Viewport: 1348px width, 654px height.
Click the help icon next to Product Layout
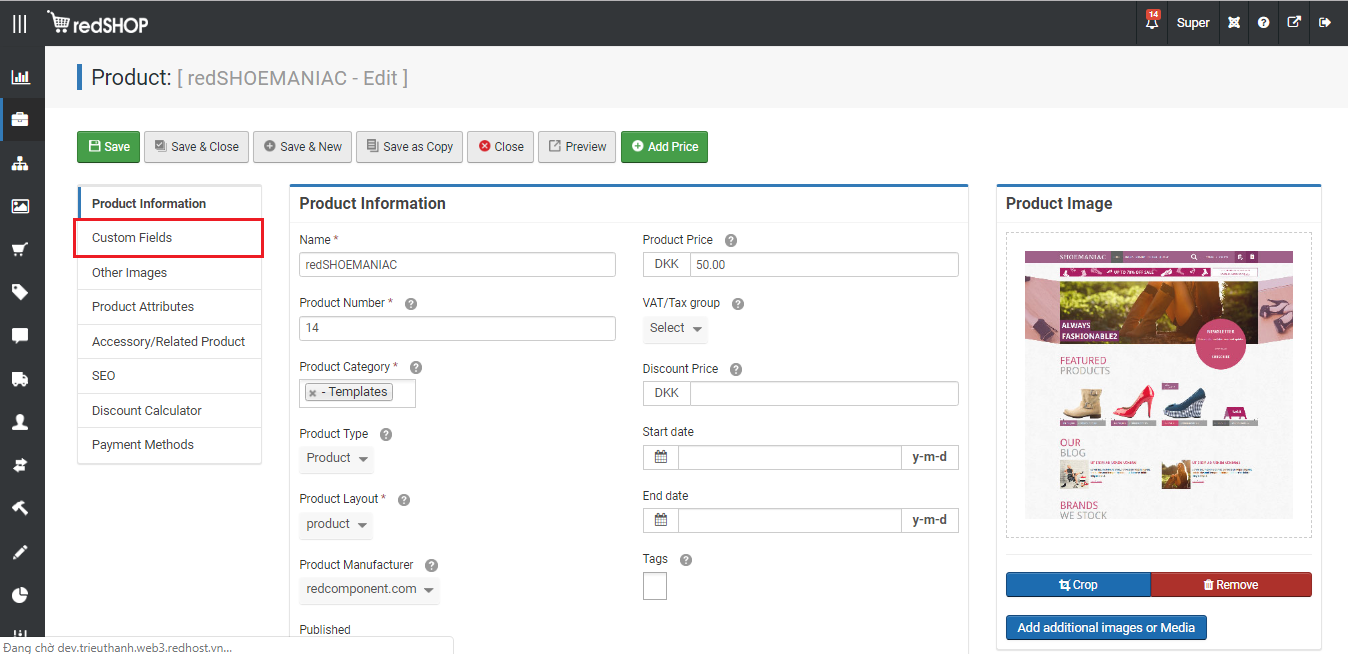(x=404, y=500)
